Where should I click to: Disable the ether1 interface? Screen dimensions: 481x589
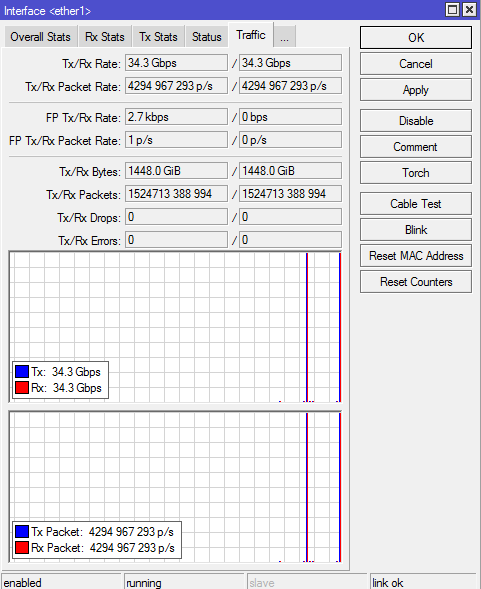pyautogui.click(x=416, y=121)
